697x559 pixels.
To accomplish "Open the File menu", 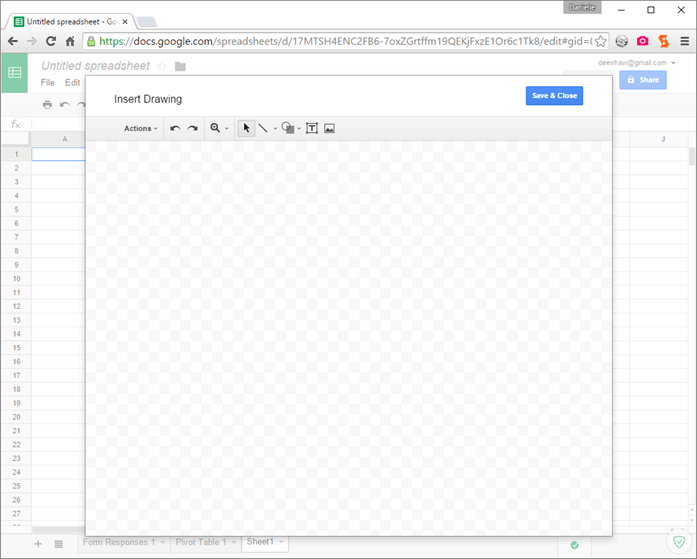I will point(48,83).
